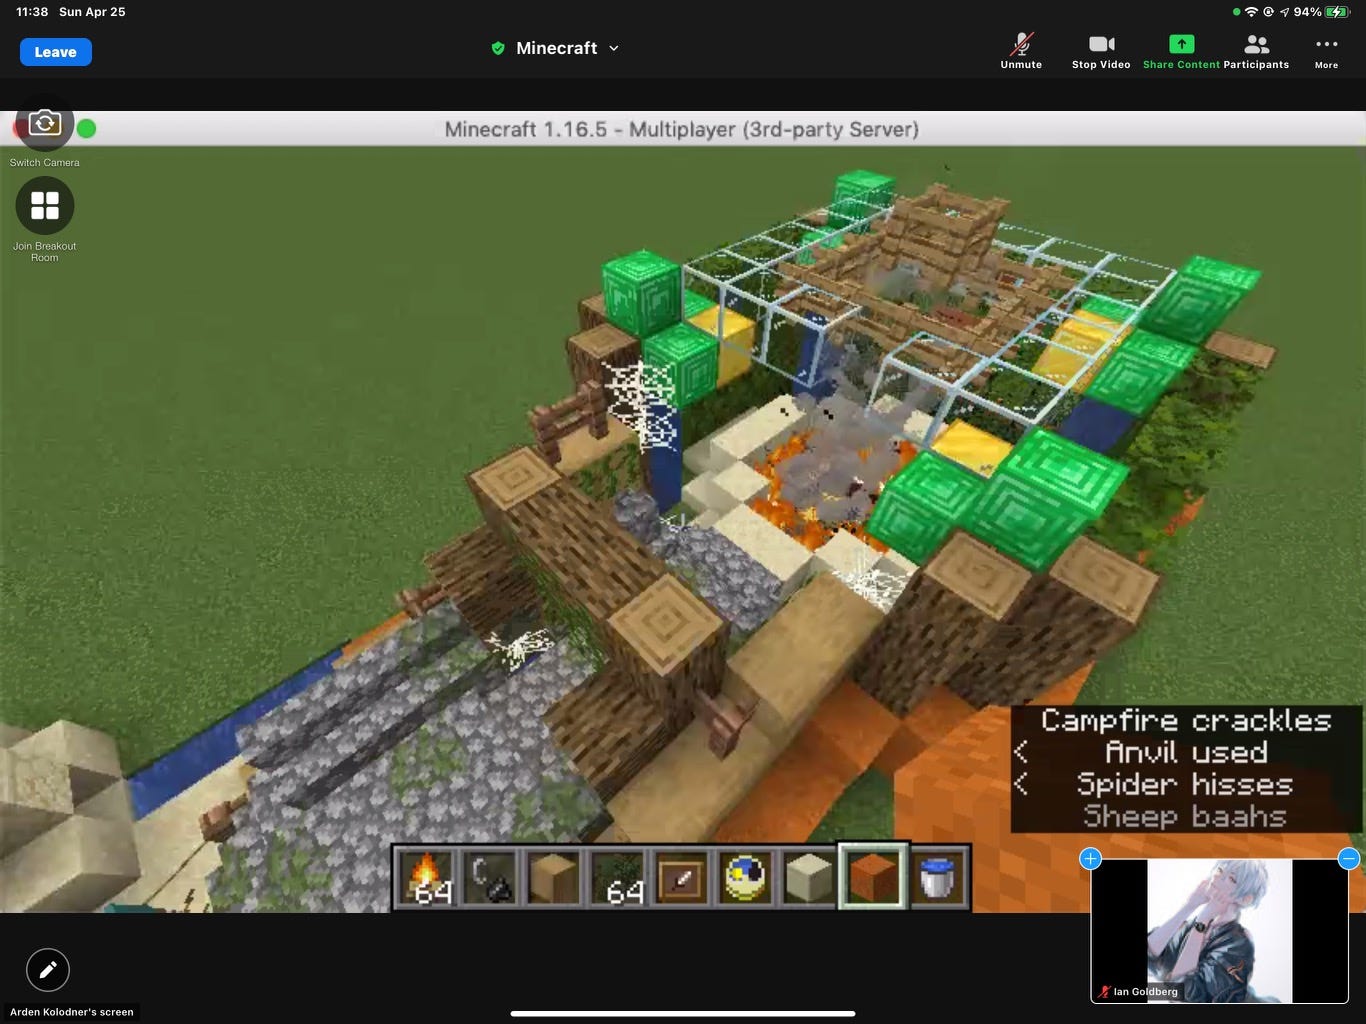Select the clock hotbar slot
Screen dimensions: 1366x1024
click(x=745, y=878)
